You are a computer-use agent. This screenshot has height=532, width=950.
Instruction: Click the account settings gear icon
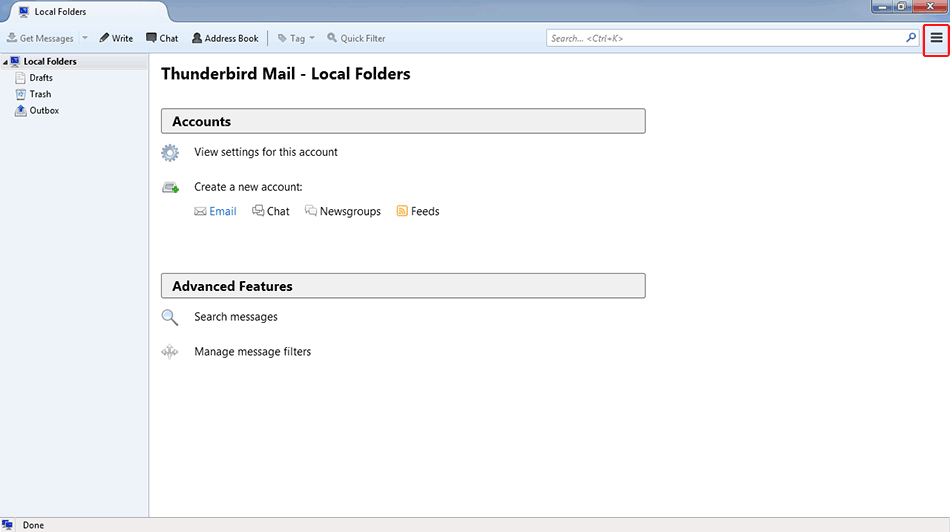(170, 153)
